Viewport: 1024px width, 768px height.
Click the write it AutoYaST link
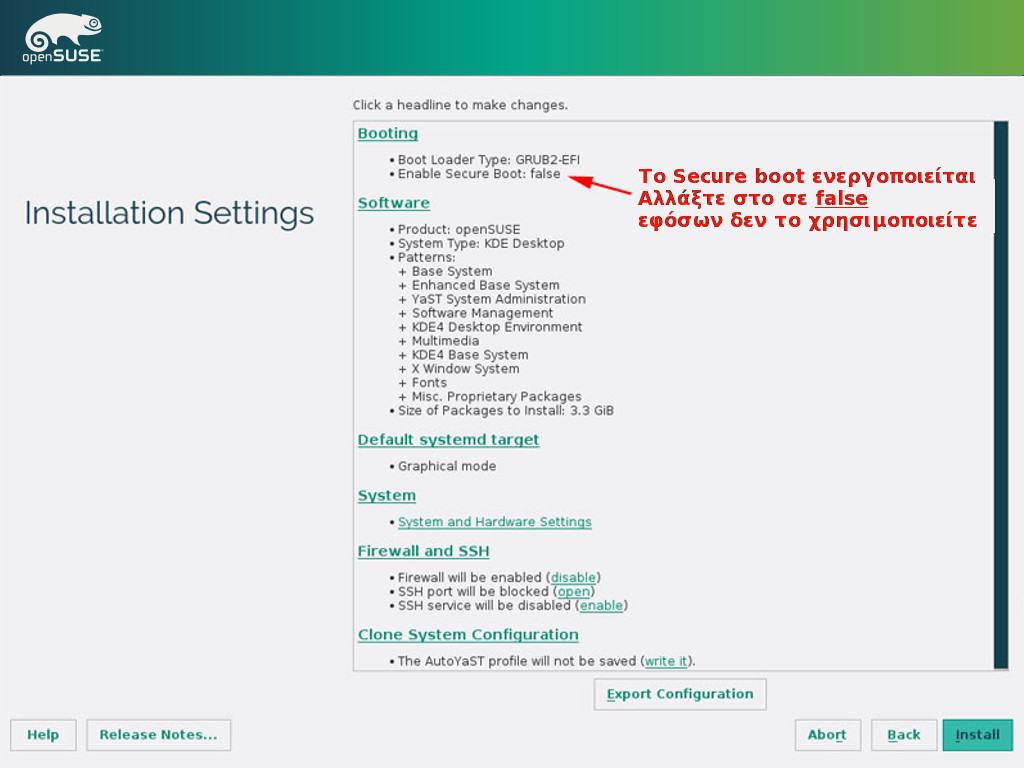[x=666, y=661]
